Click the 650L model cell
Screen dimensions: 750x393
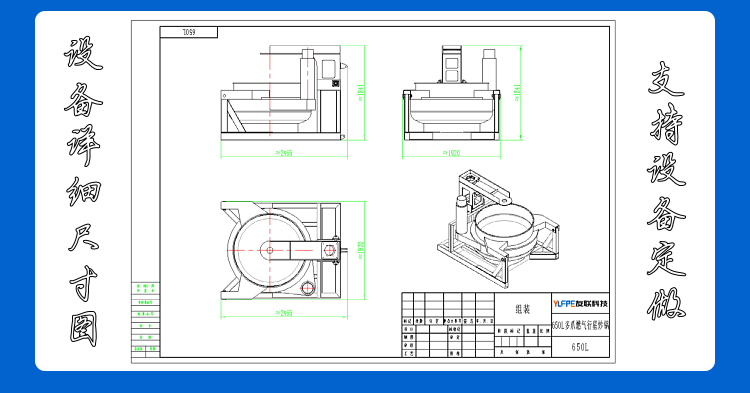pyautogui.click(x=580, y=347)
